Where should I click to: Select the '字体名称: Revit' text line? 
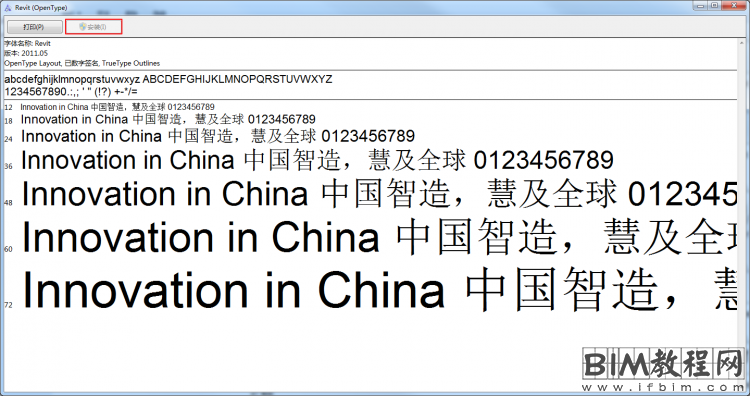pos(27,44)
